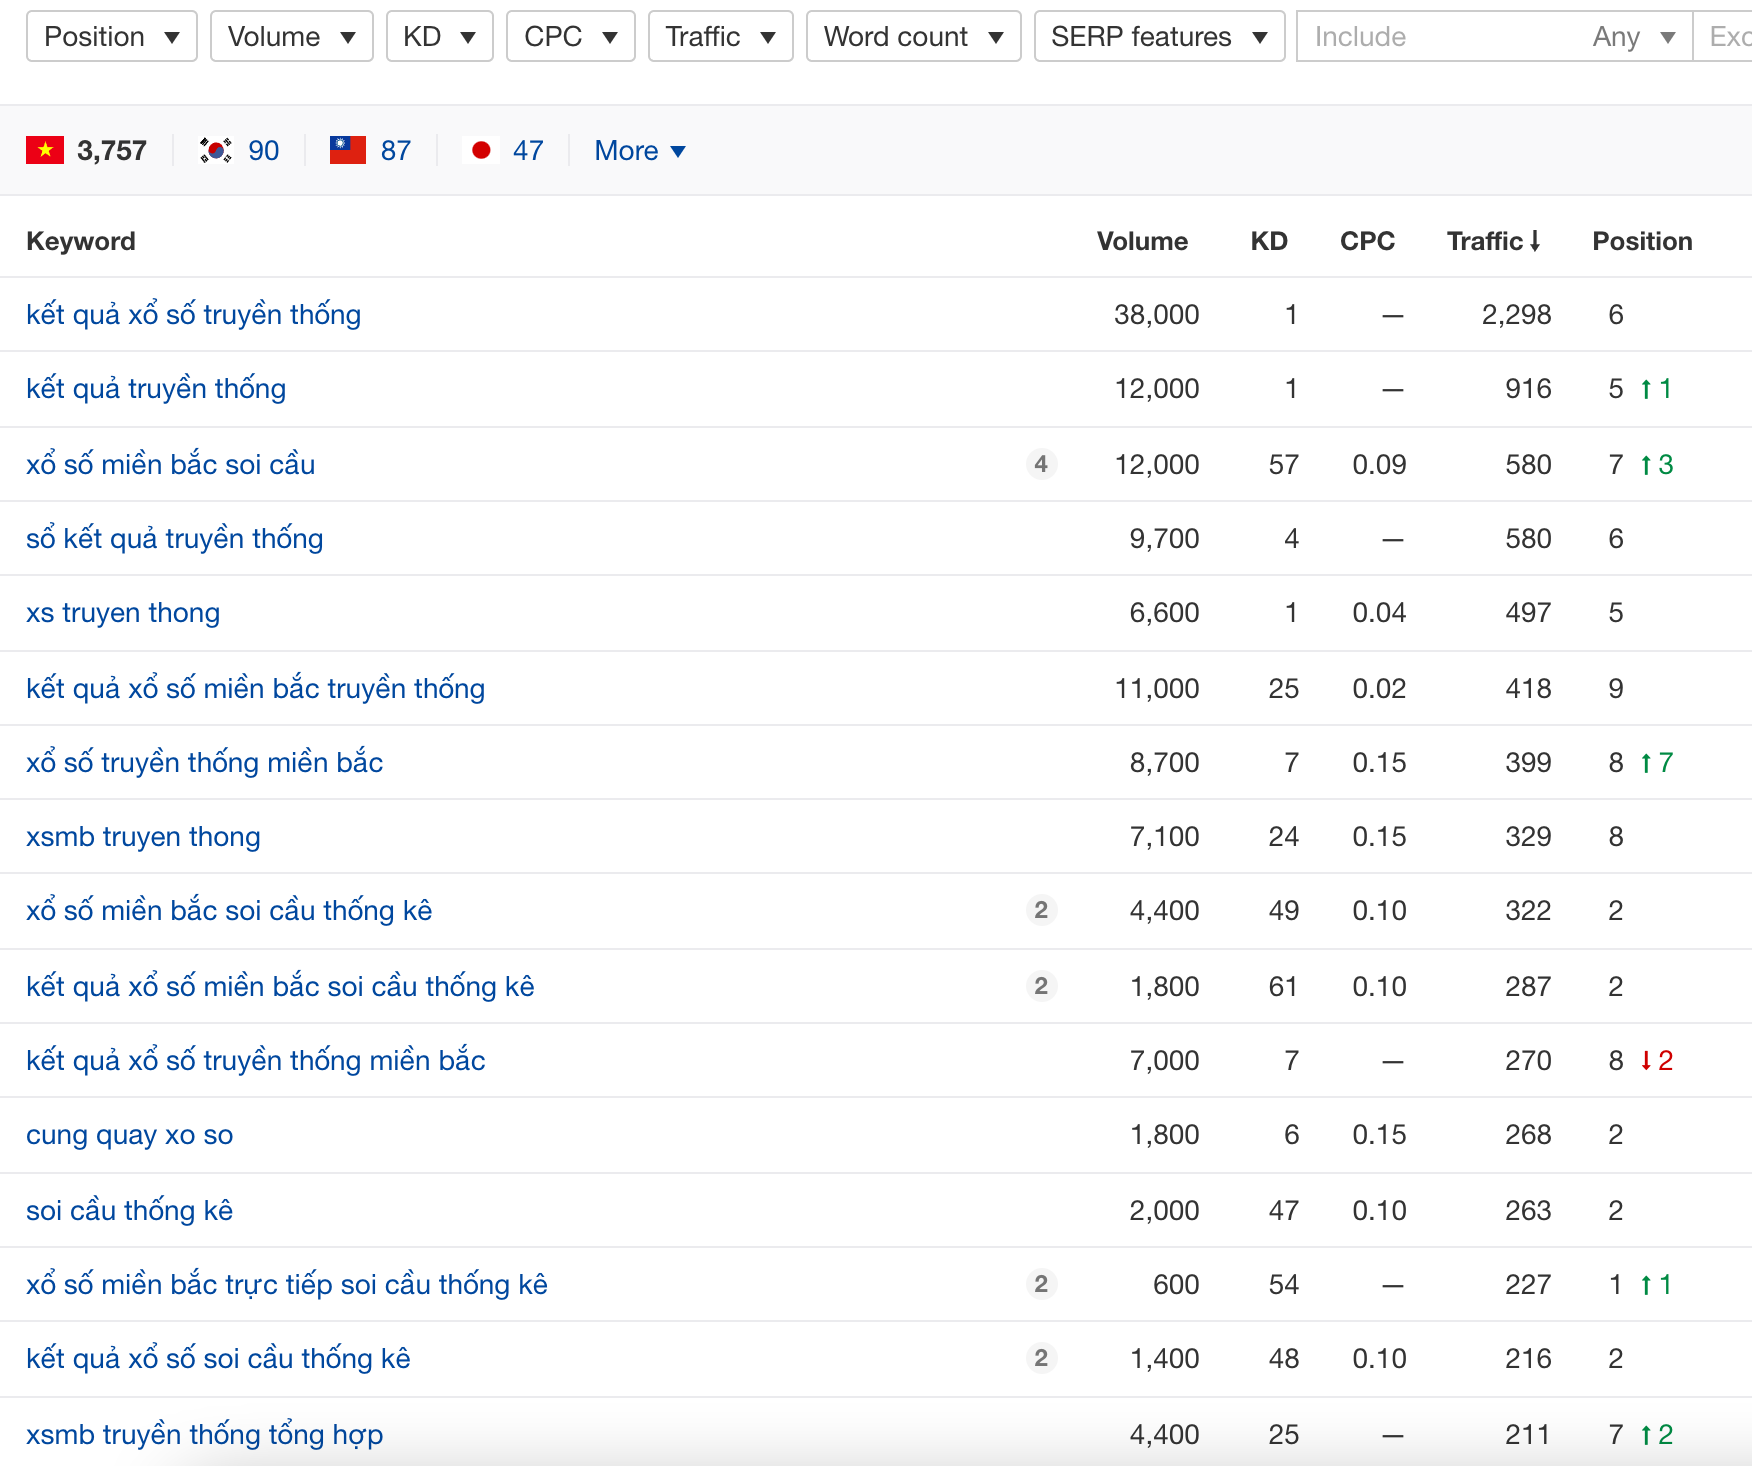Open keyword xổ số miền bắc soi cầu thống kê
Screen dimensions: 1752x1466
coord(229,910)
